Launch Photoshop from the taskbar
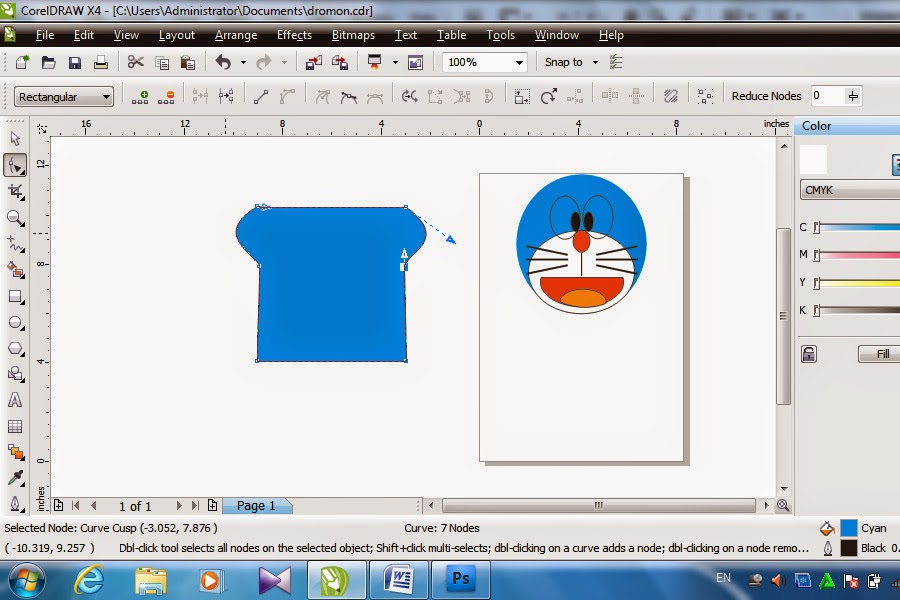900x600 pixels. pyautogui.click(x=460, y=578)
